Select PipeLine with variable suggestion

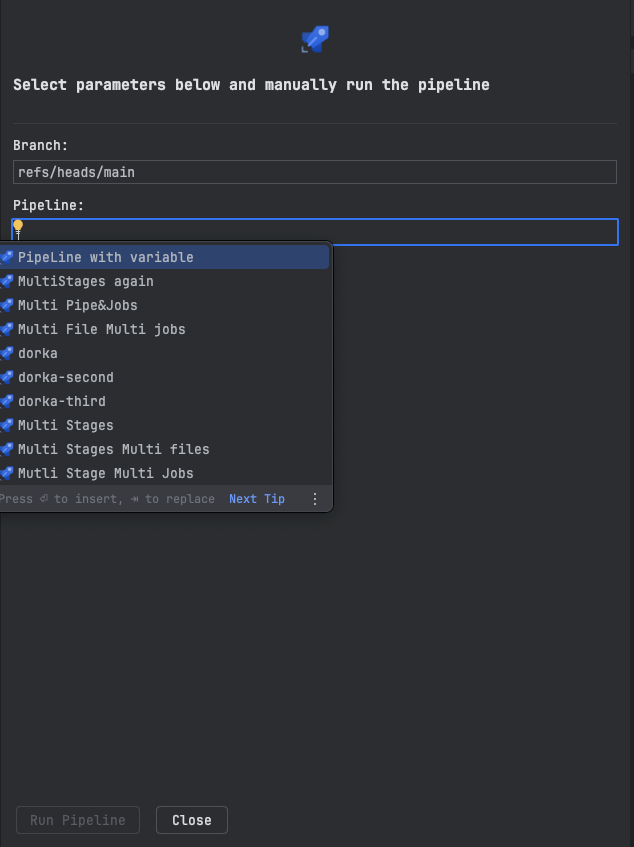164,257
